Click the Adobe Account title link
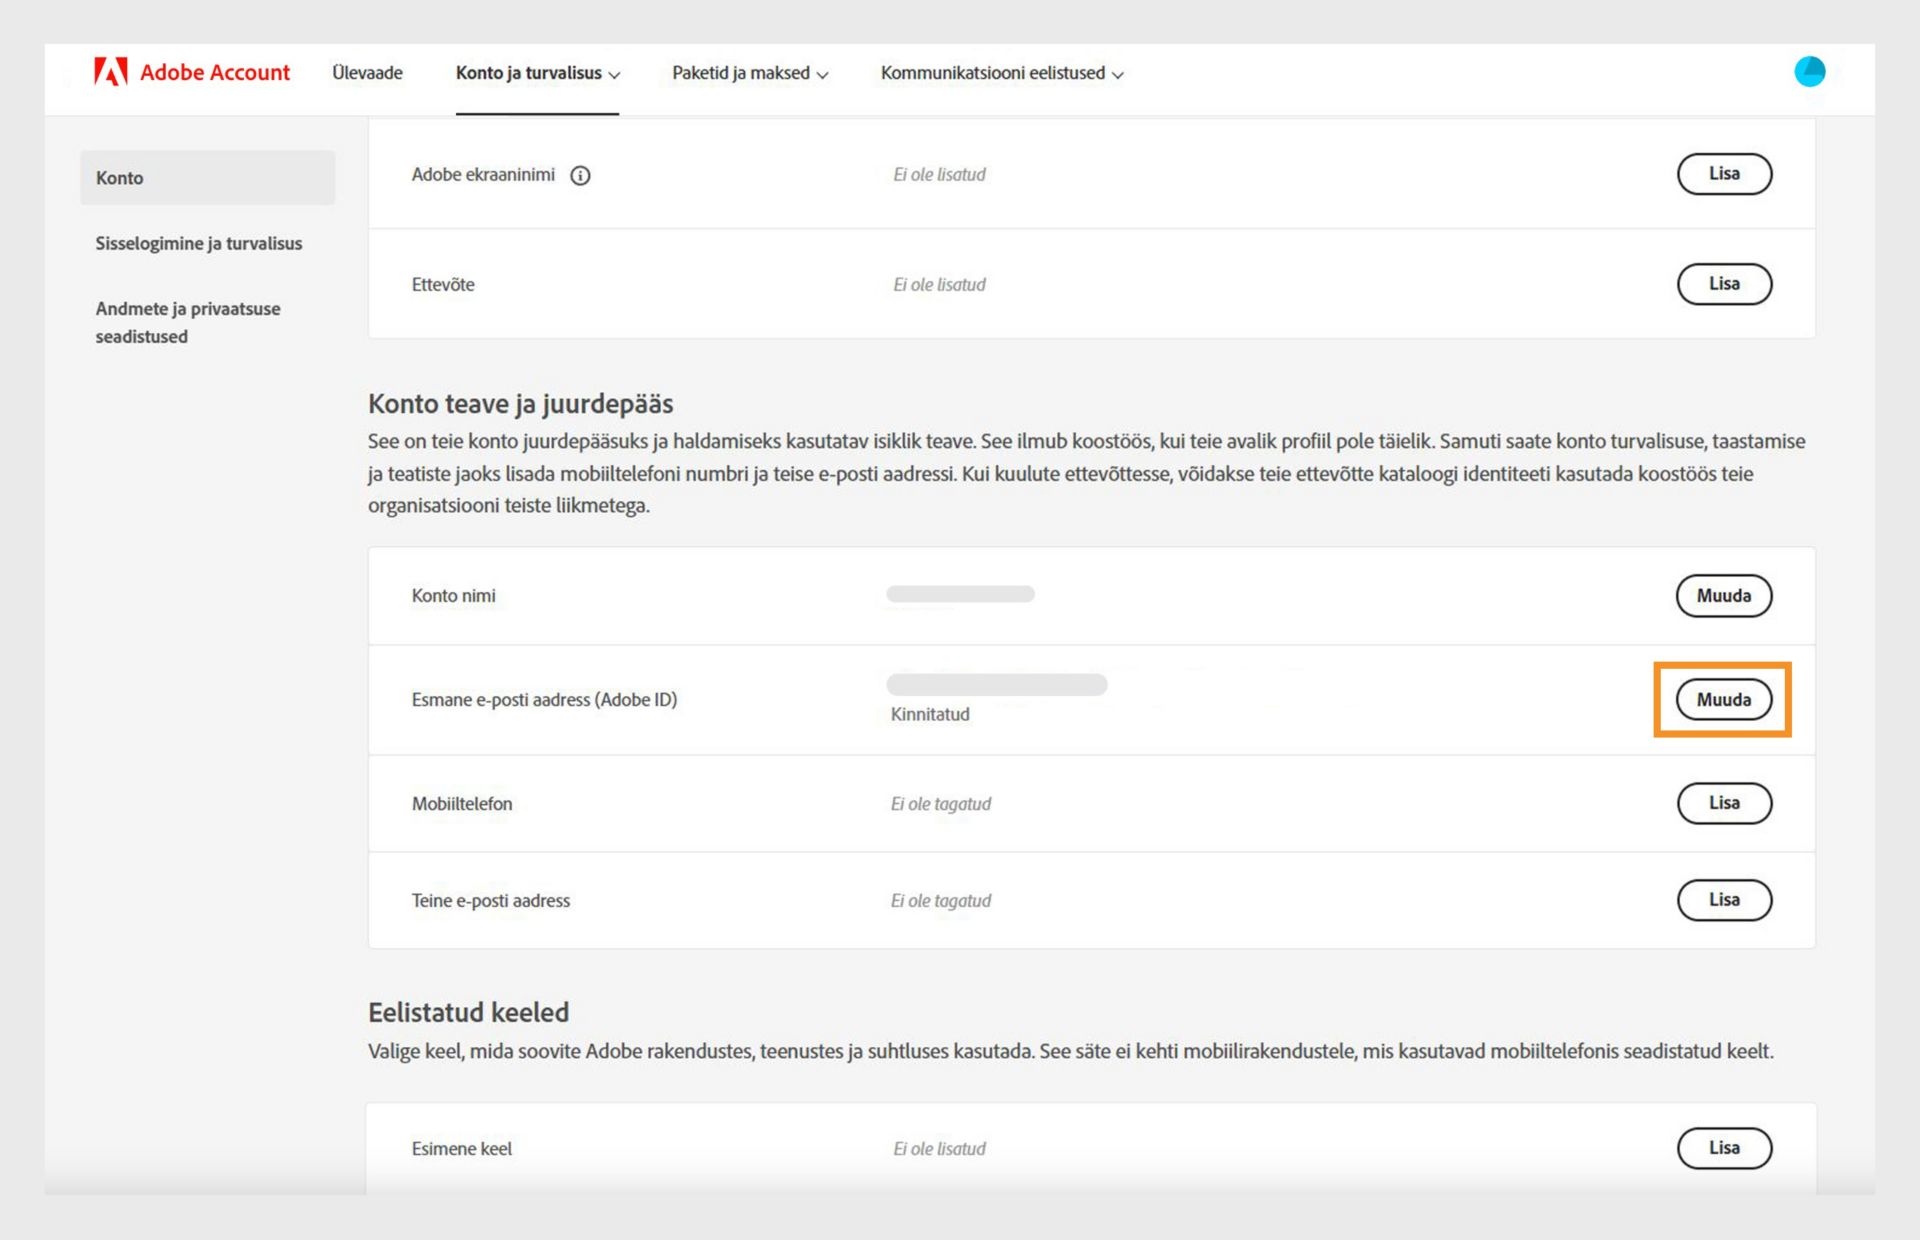Viewport: 1920px width, 1240px height. point(214,73)
